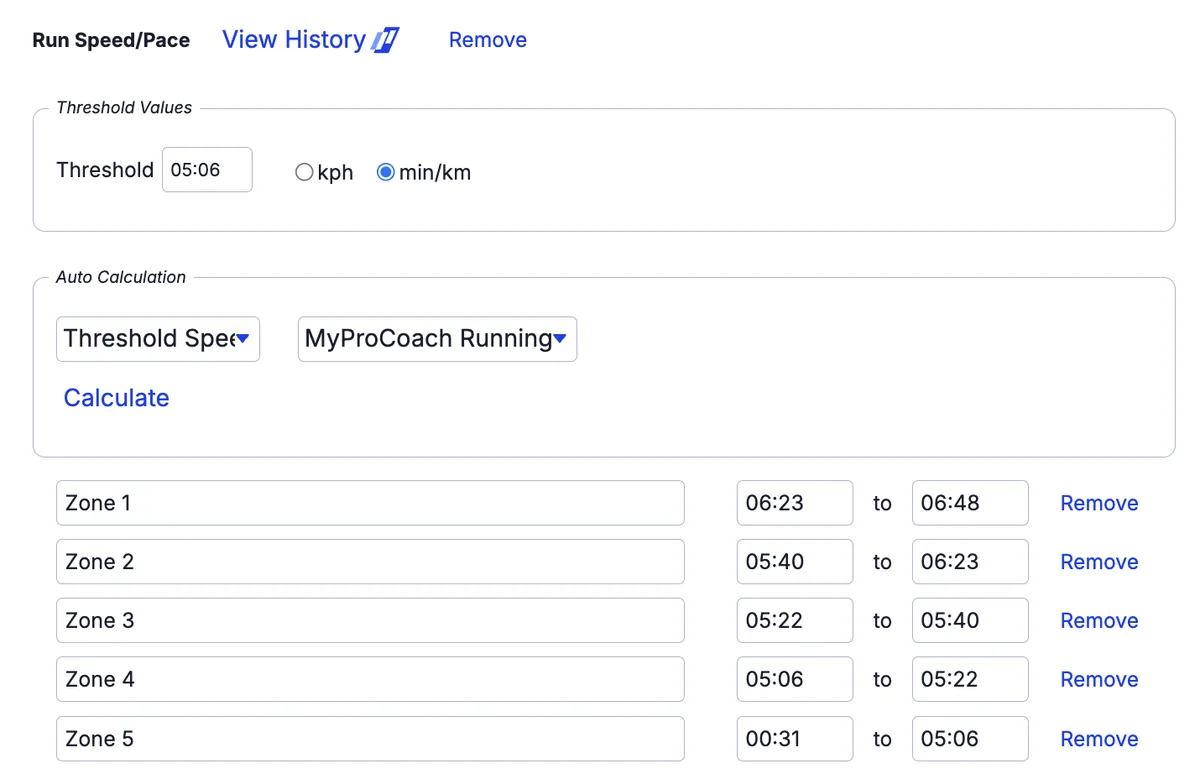Click the Calculate link
This screenshot has width=1200, height=779.
coord(116,398)
